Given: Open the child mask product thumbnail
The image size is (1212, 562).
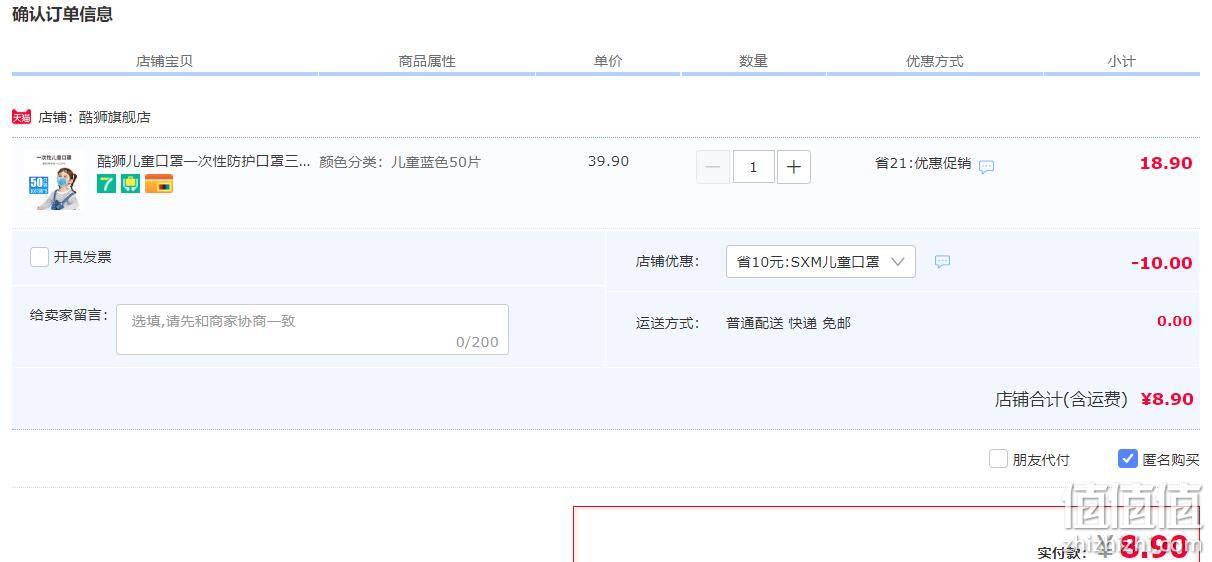Looking at the screenshot, I should click(x=56, y=181).
